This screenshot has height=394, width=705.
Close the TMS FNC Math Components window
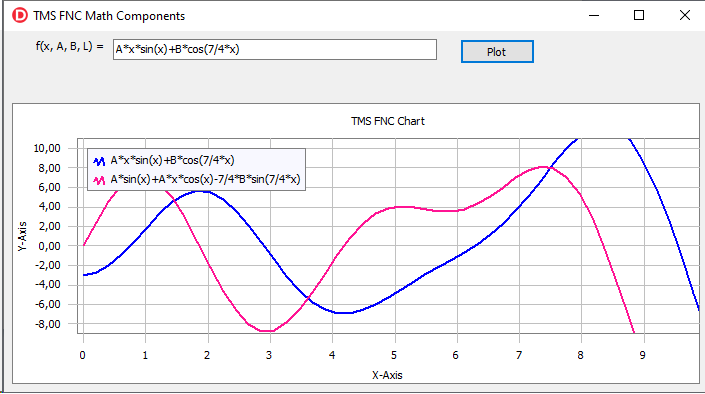coord(685,15)
